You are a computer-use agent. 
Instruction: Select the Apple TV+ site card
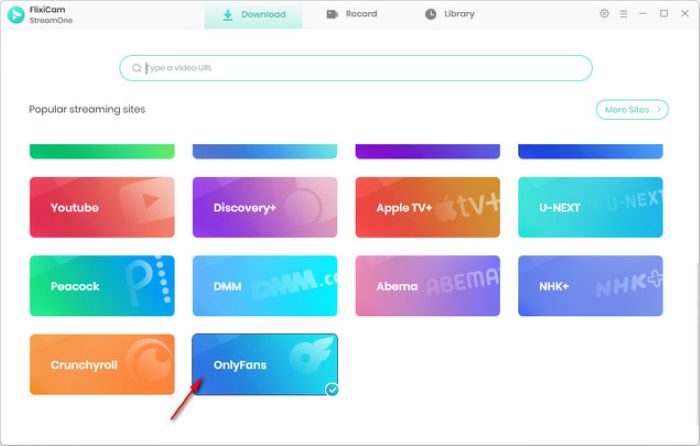click(x=428, y=207)
